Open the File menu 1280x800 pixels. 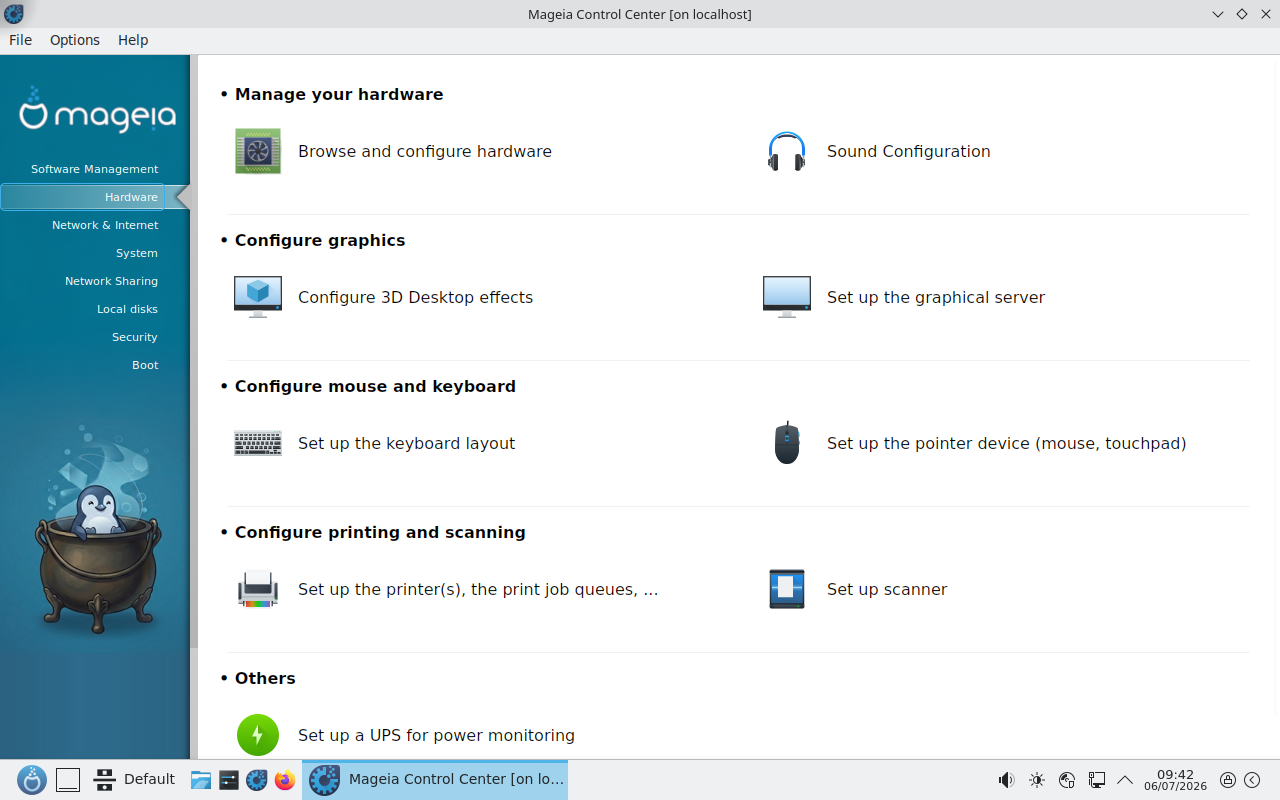21,40
